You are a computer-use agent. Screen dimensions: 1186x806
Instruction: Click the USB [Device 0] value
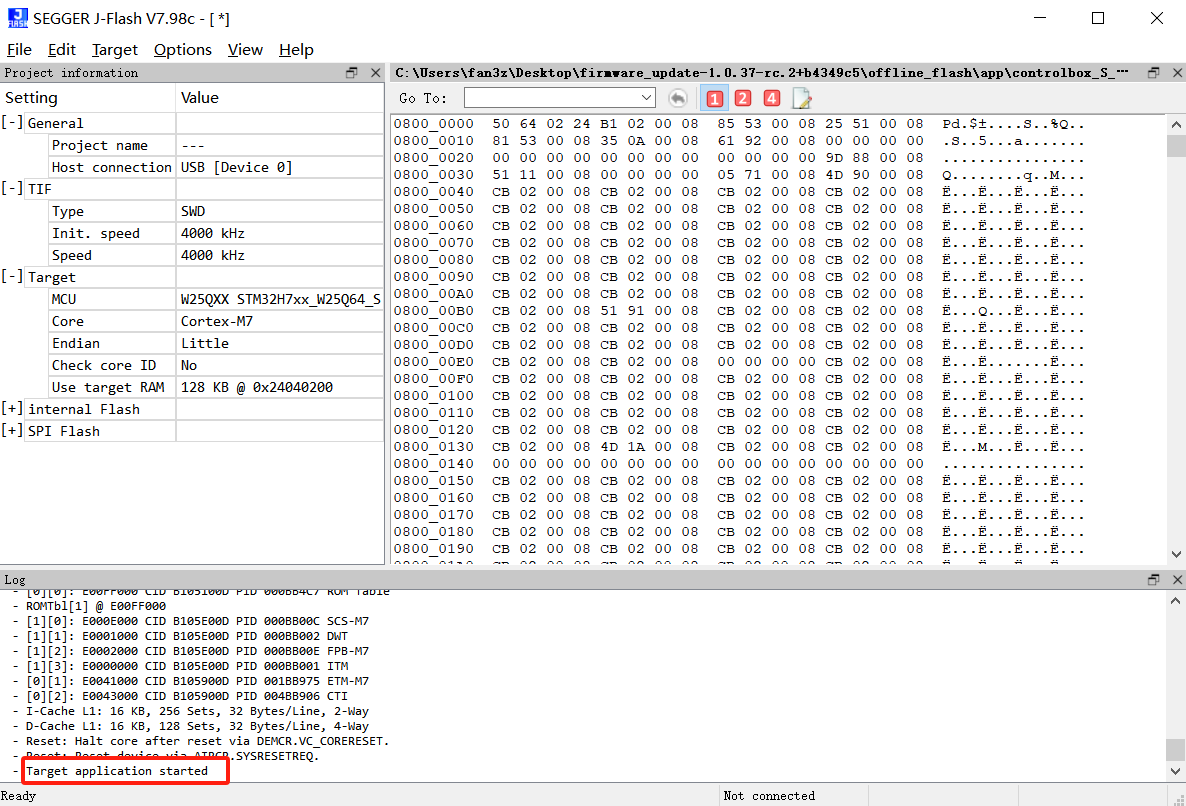(x=236, y=167)
